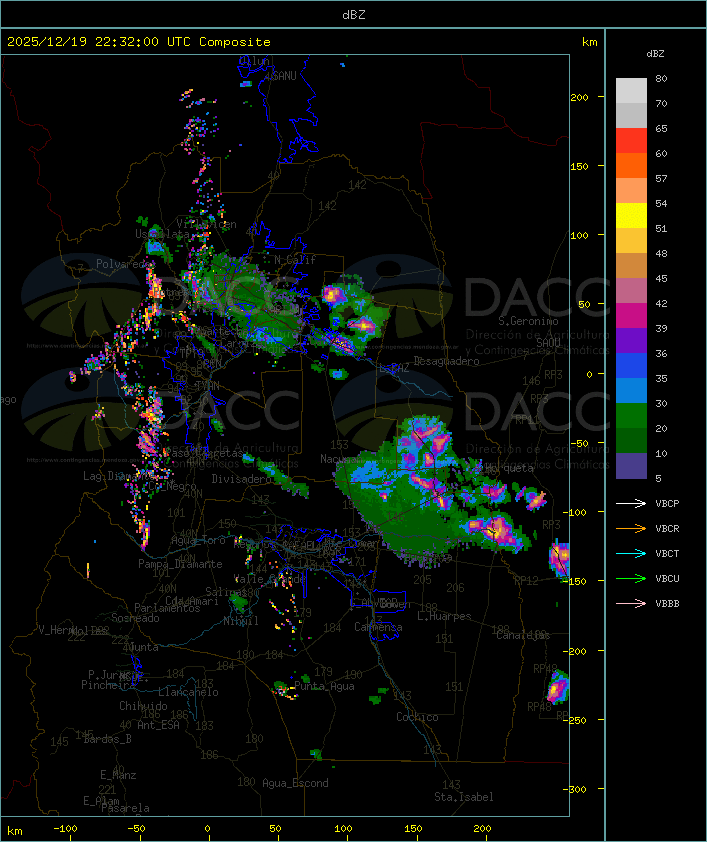Click the Villavicen map label
The height and width of the screenshot is (842, 707).
click(206, 224)
